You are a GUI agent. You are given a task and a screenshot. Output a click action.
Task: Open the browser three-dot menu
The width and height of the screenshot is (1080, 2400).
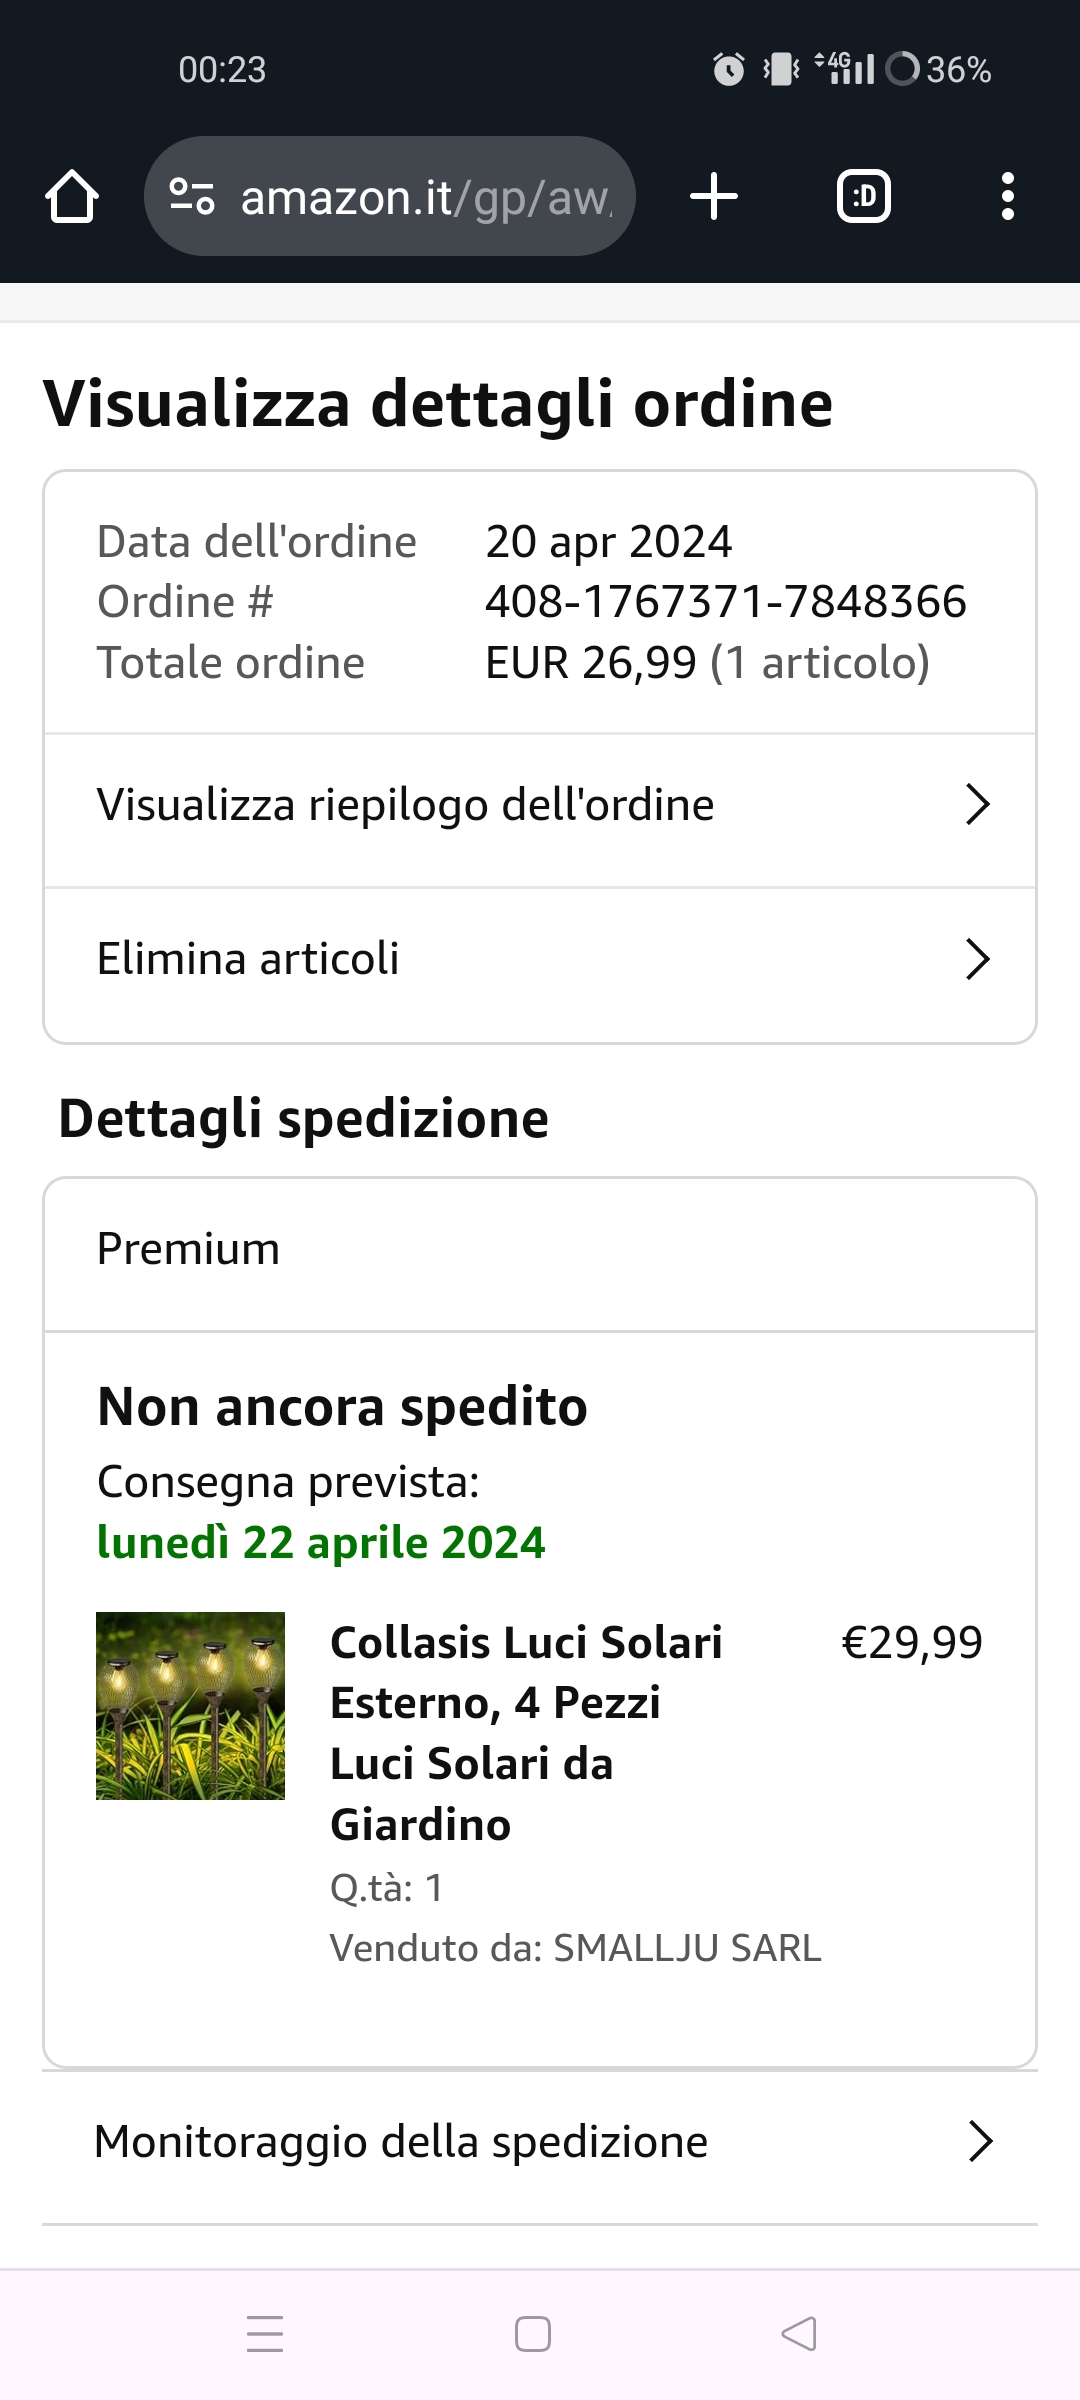[x=1008, y=196]
